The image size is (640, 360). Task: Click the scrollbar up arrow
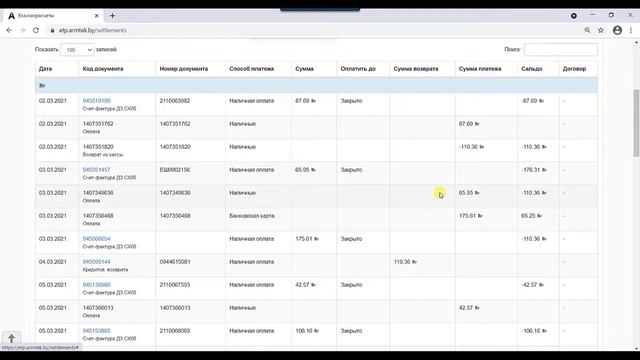point(636,42)
